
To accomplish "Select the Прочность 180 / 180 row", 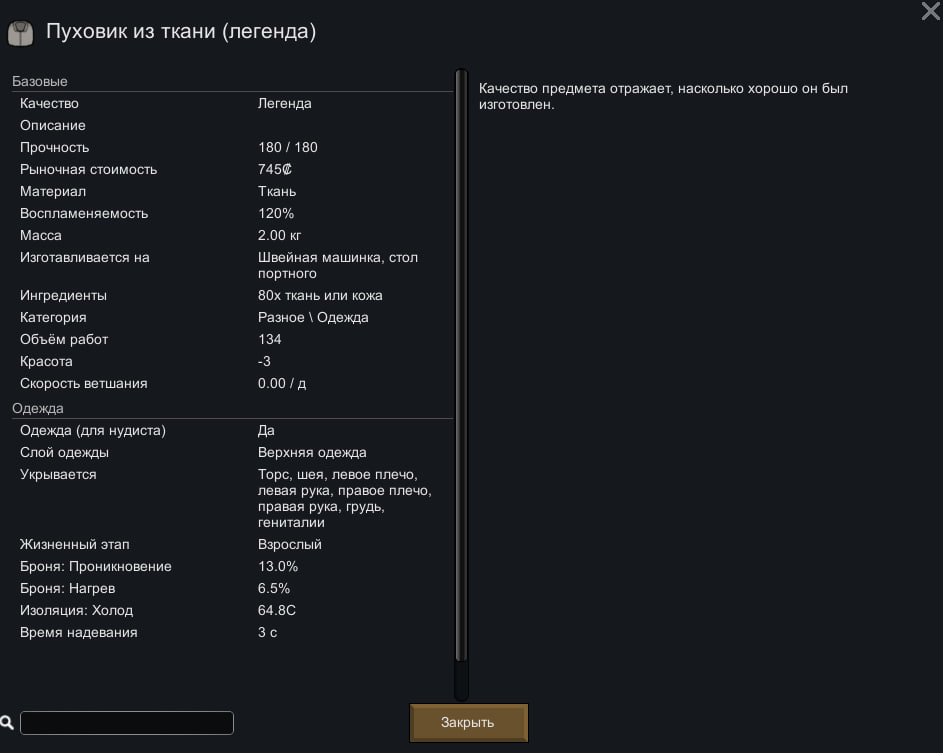I will coord(233,147).
